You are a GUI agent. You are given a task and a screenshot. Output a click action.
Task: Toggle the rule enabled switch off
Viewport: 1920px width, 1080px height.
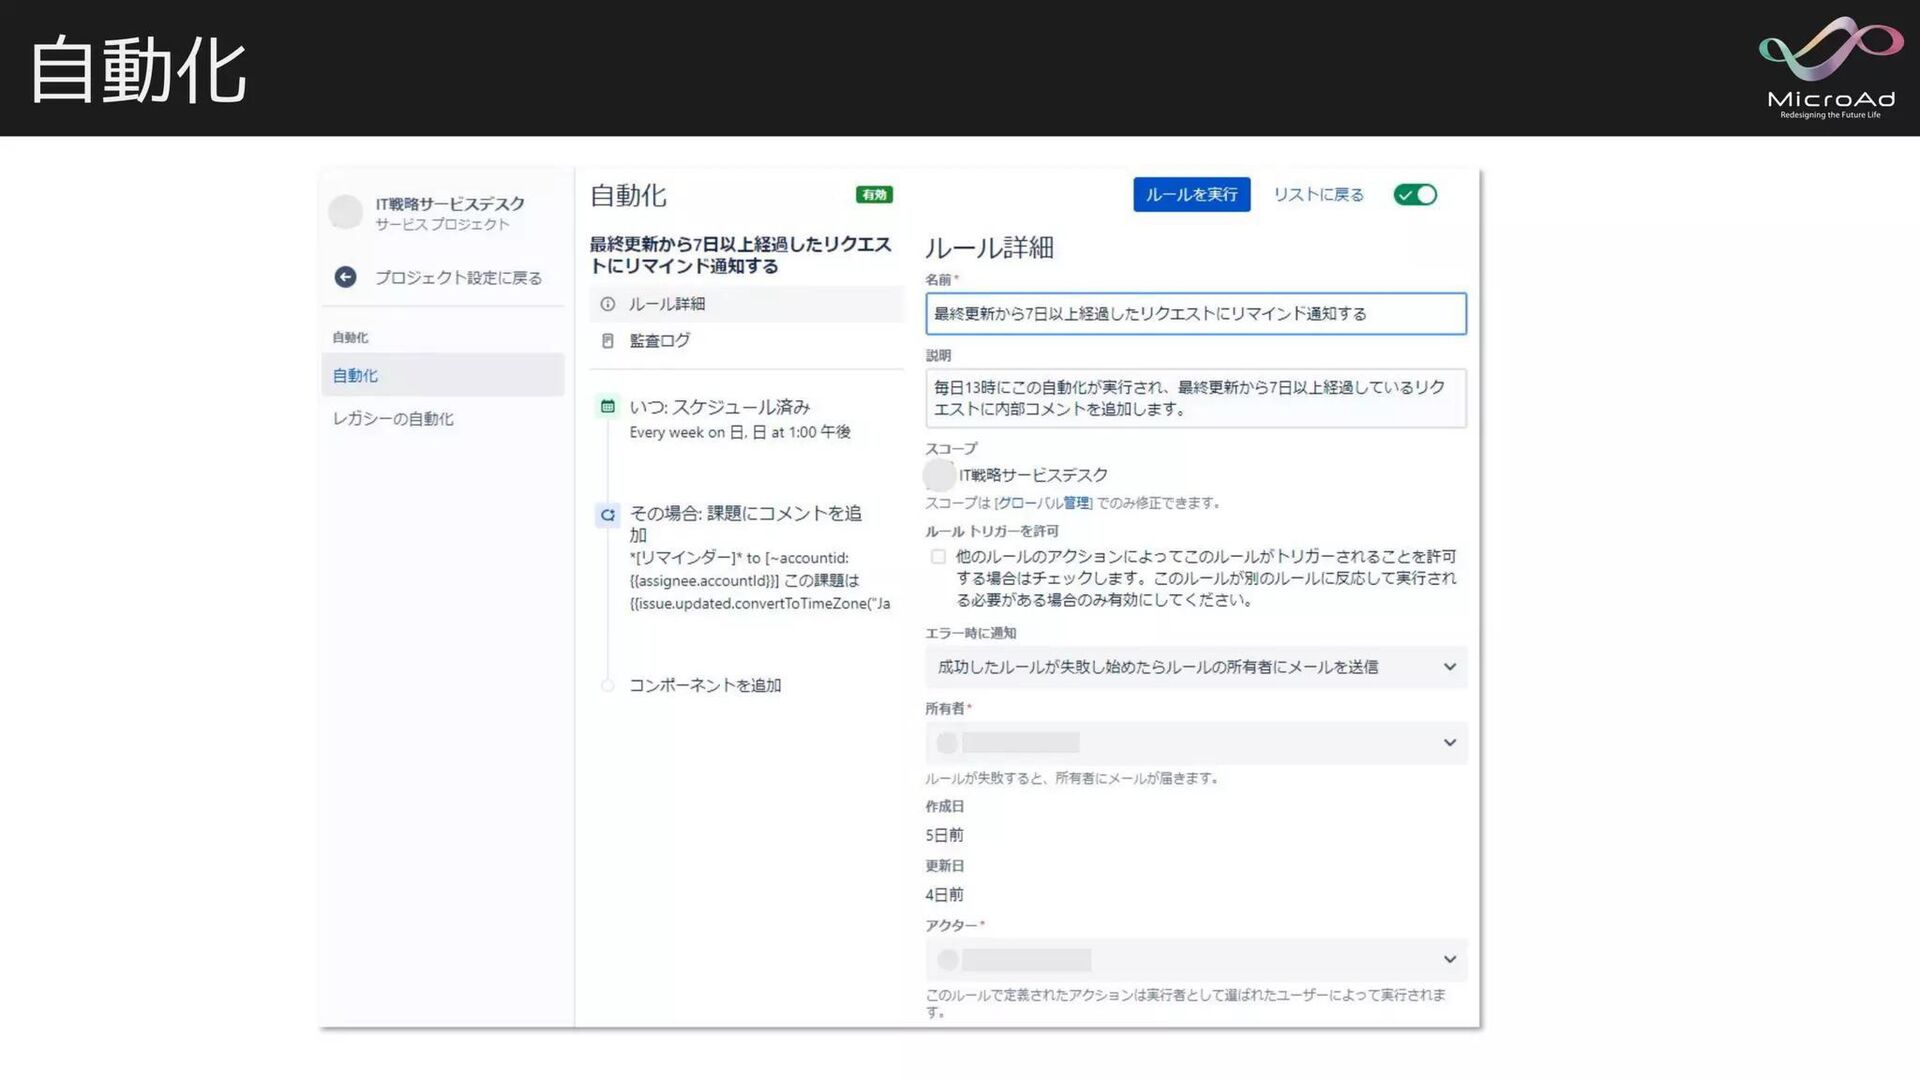click(1415, 195)
